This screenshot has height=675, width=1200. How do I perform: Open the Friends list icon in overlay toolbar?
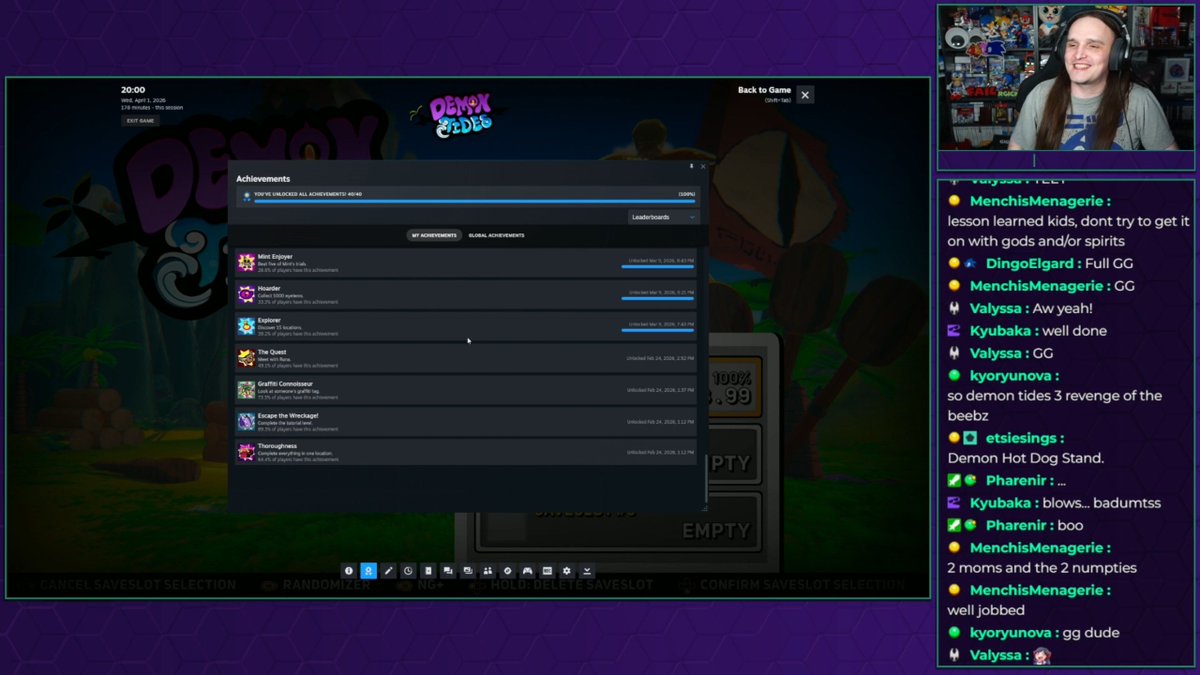(x=487, y=571)
